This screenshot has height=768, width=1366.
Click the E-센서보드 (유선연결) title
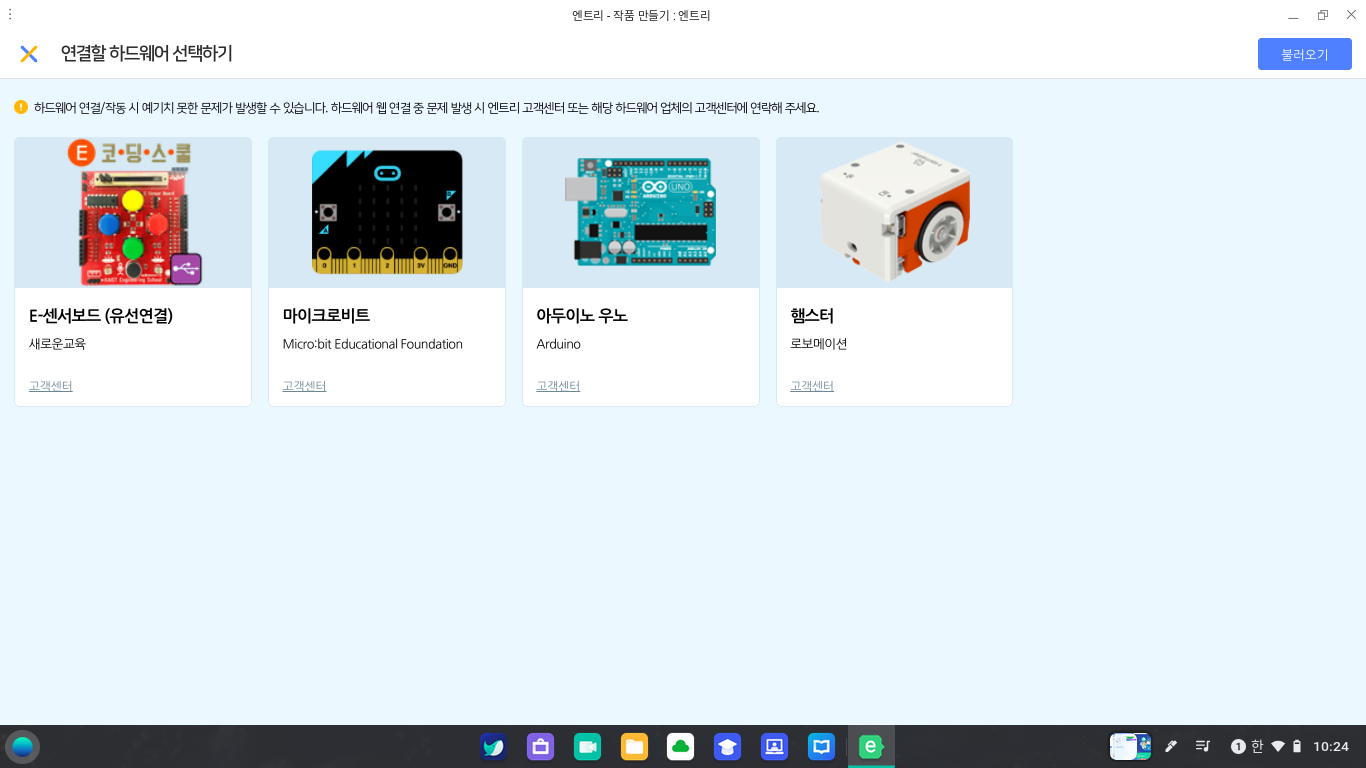point(101,315)
